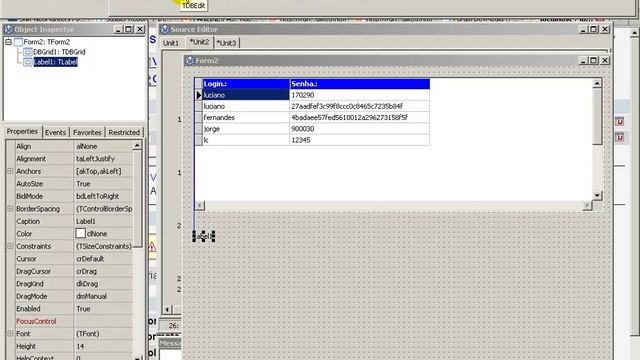
Task: Click Source Editor horizontal scroll left arrow
Action: (x=167, y=309)
